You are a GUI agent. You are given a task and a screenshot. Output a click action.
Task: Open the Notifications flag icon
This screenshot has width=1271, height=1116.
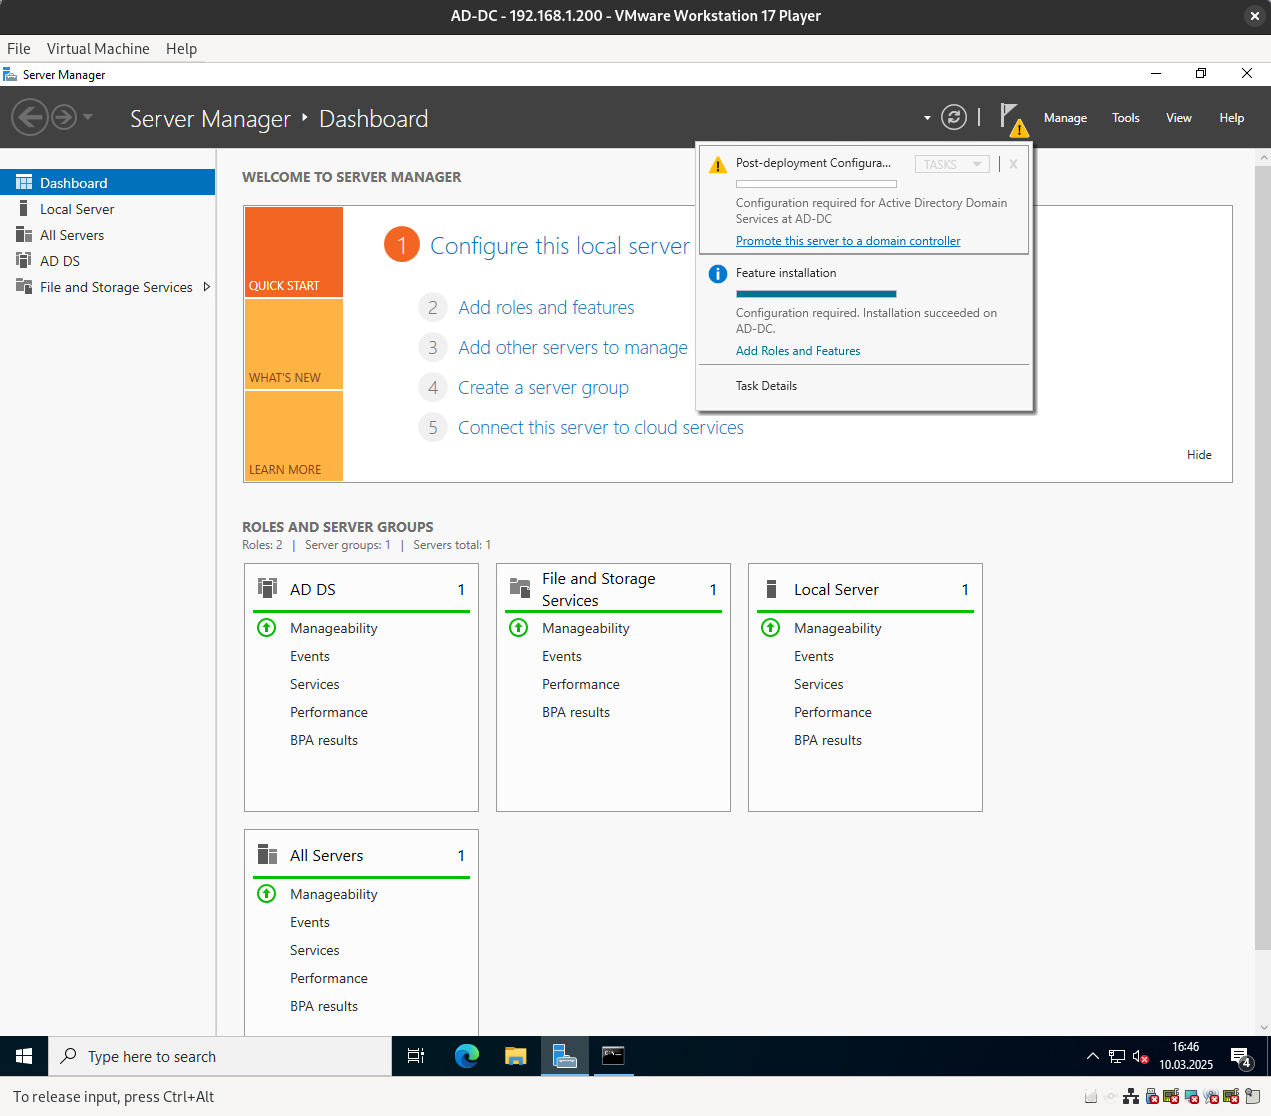[x=1012, y=118]
